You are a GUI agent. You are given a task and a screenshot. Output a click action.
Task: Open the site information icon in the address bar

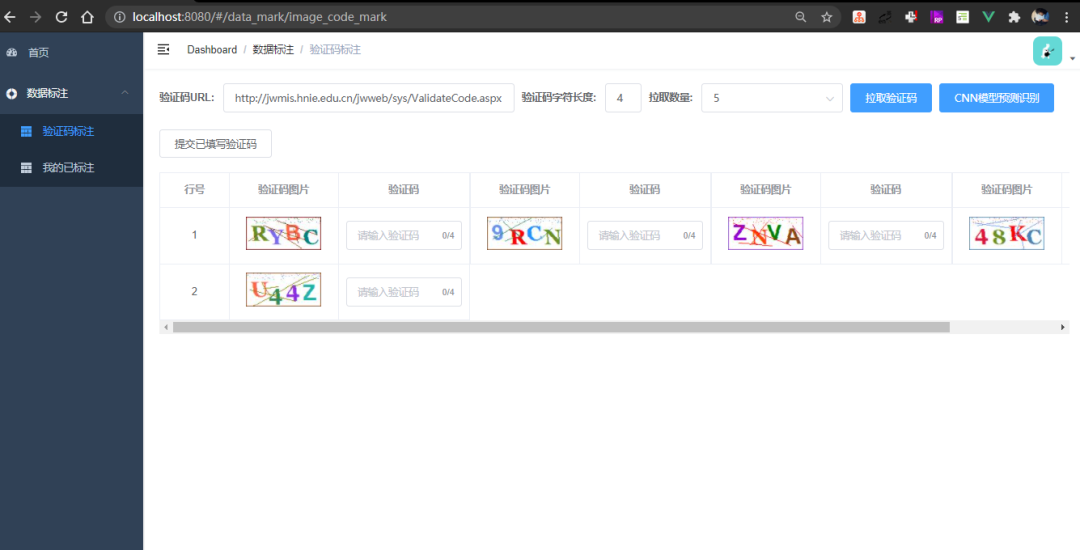119,17
